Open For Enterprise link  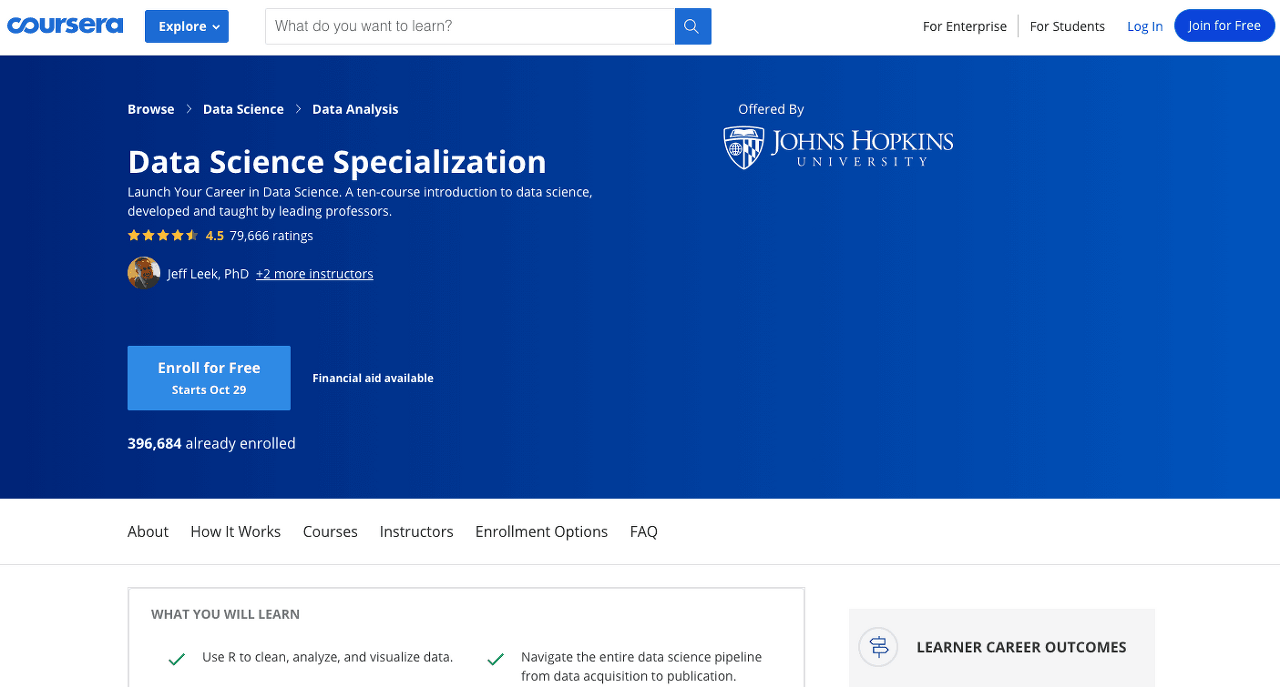coord(965,26)
